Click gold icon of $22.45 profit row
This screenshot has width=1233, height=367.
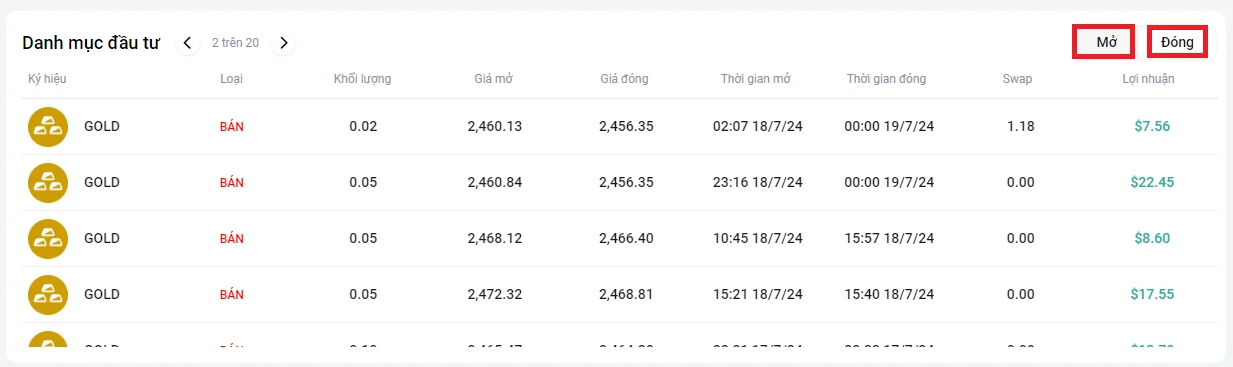click(47, 183)
